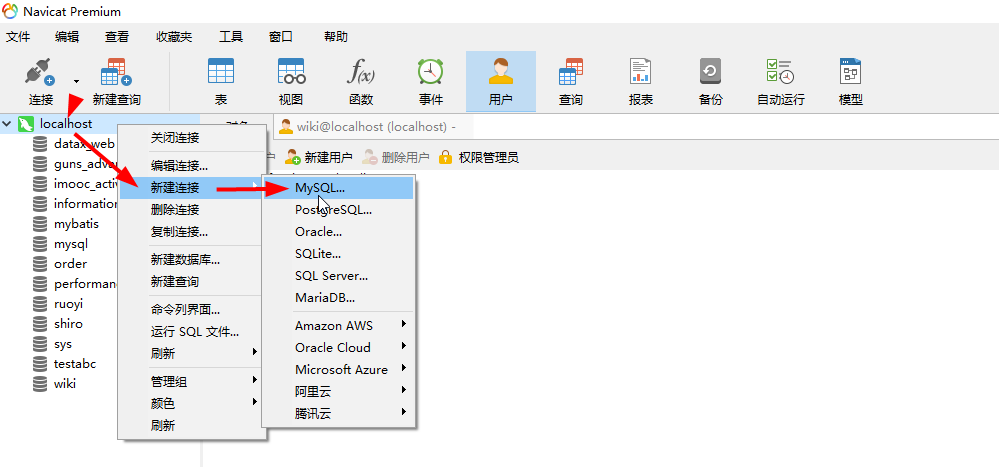Select the information_schema database icon
Image resolution: width=999 pixels, height=467 pixels.
coord(40,204)
